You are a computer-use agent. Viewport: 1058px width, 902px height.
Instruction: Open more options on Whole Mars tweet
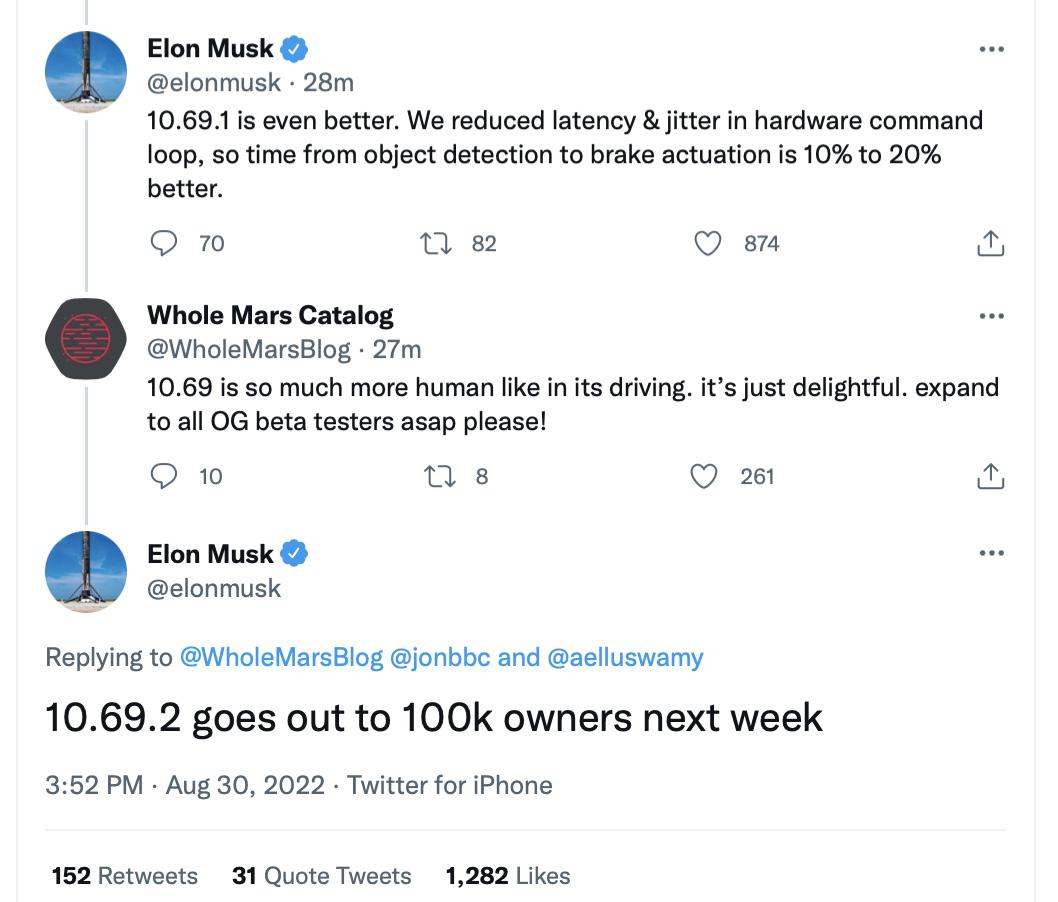pyautogui.click(x=990, y=316)
